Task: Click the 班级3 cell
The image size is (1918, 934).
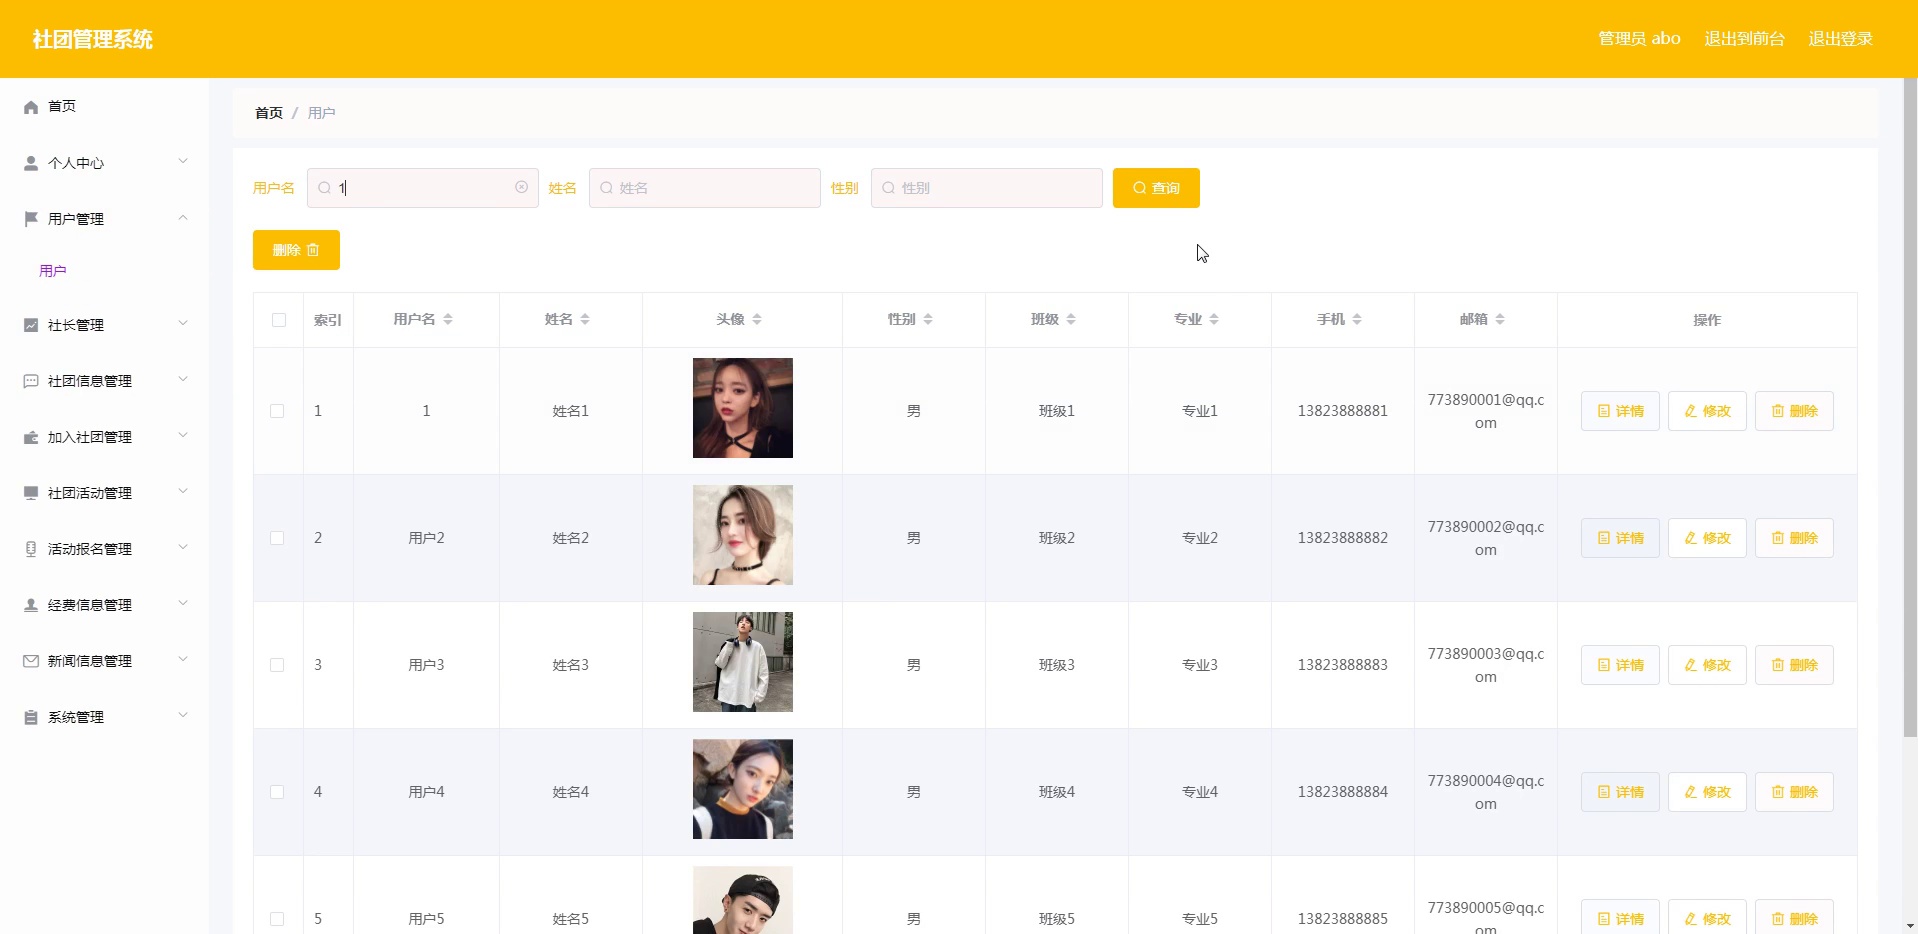Action: point(1057,665)
